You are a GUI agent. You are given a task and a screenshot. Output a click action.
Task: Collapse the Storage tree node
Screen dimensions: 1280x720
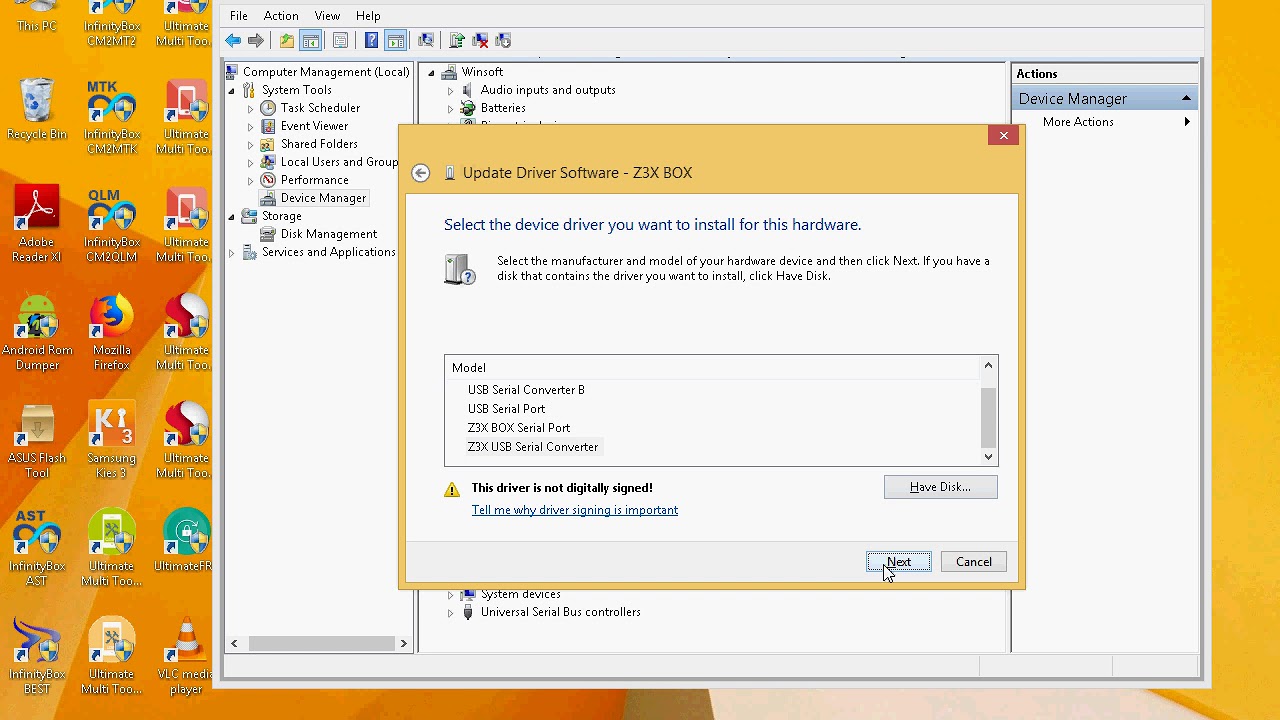(232, 216)
